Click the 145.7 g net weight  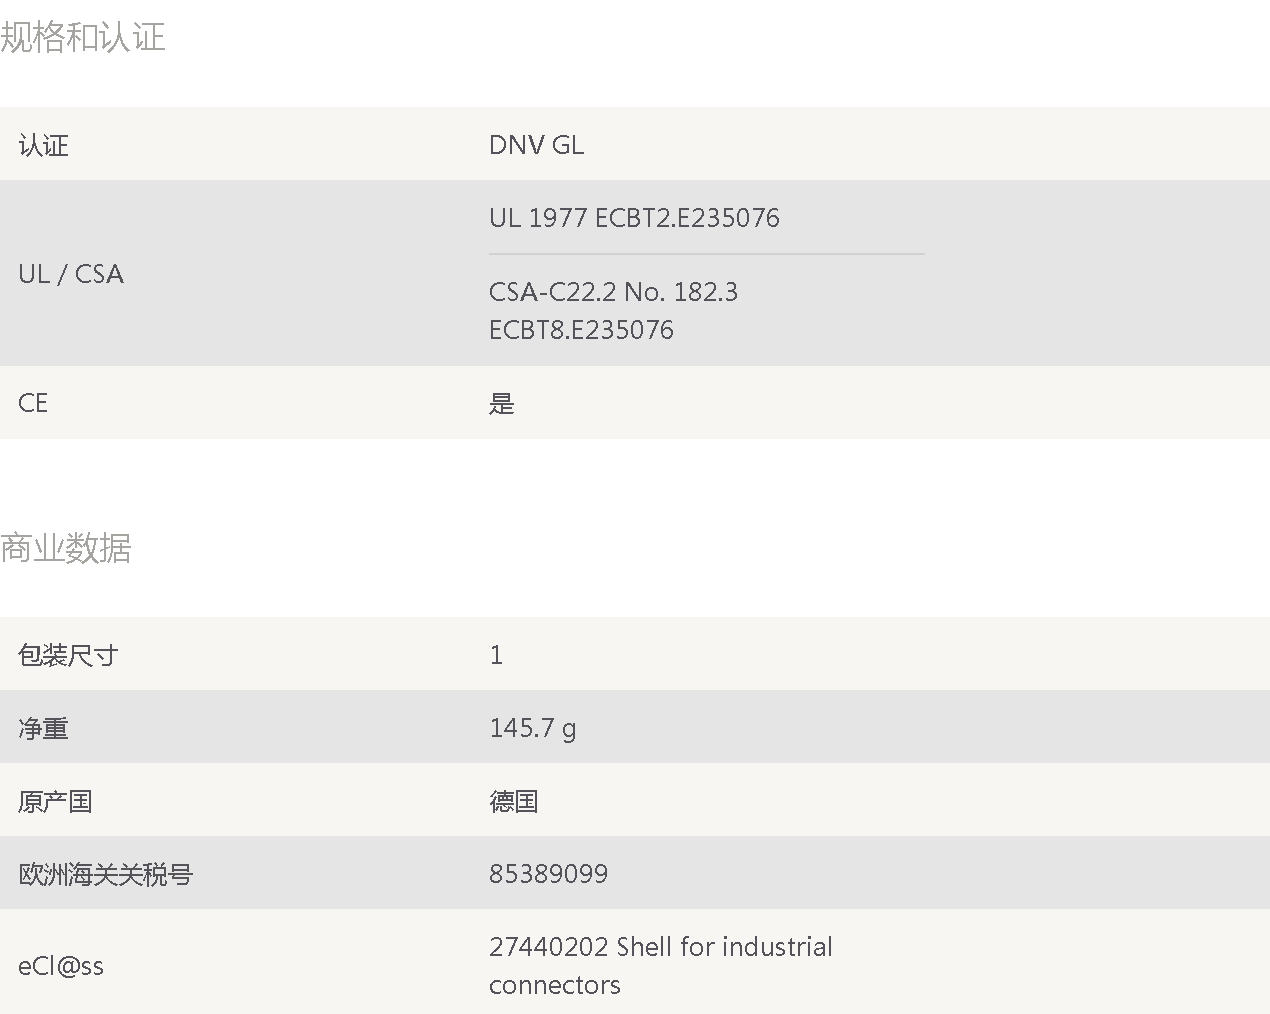[533, 729]
